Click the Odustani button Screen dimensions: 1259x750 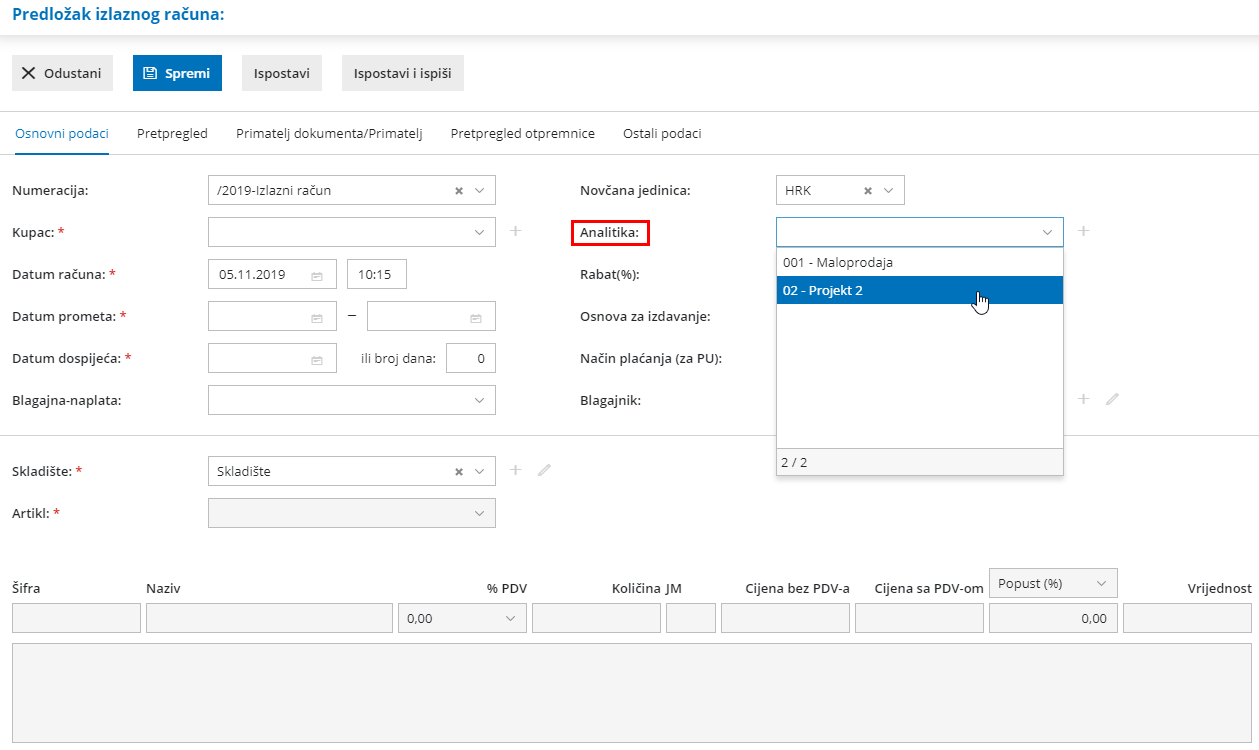[x=62, y=73]
